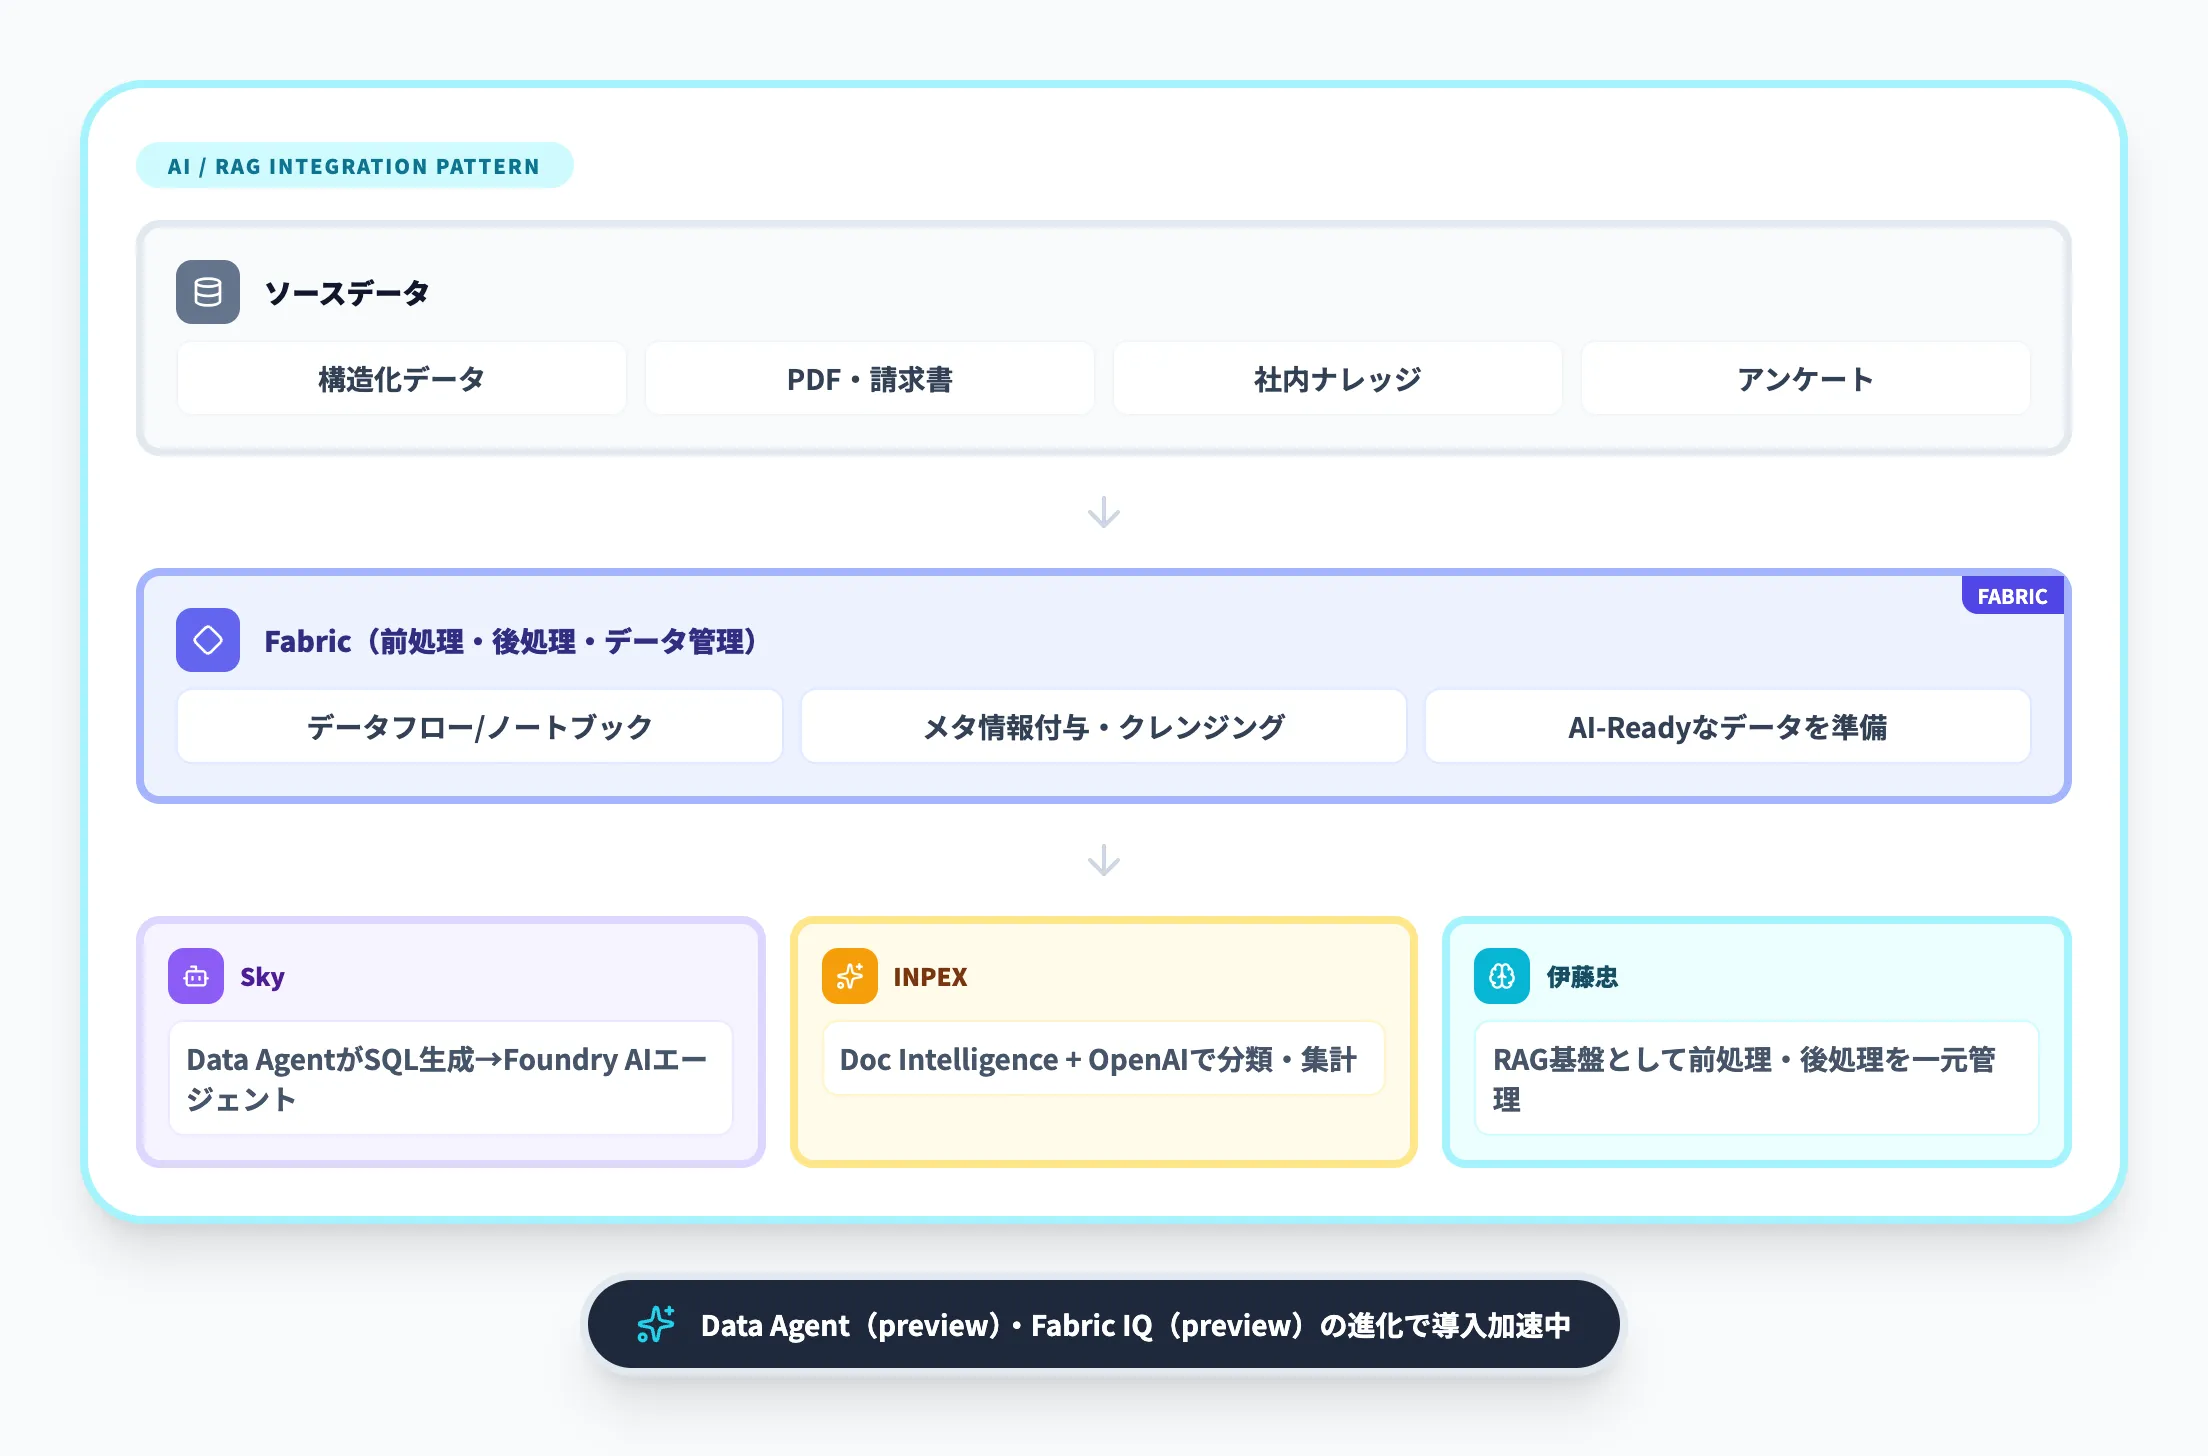
Task: Click the メタ情報付与・クレンジング chip
Action: [1103, 727]
